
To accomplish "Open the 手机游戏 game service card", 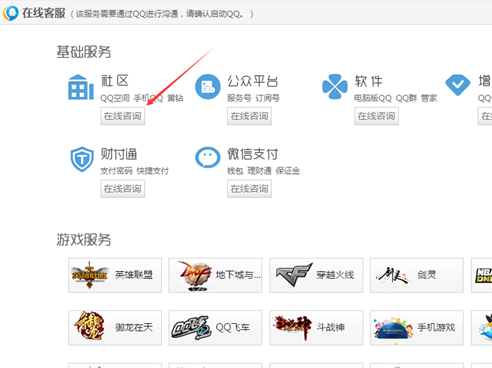I will pyautogui.click(x=417, y=328).
